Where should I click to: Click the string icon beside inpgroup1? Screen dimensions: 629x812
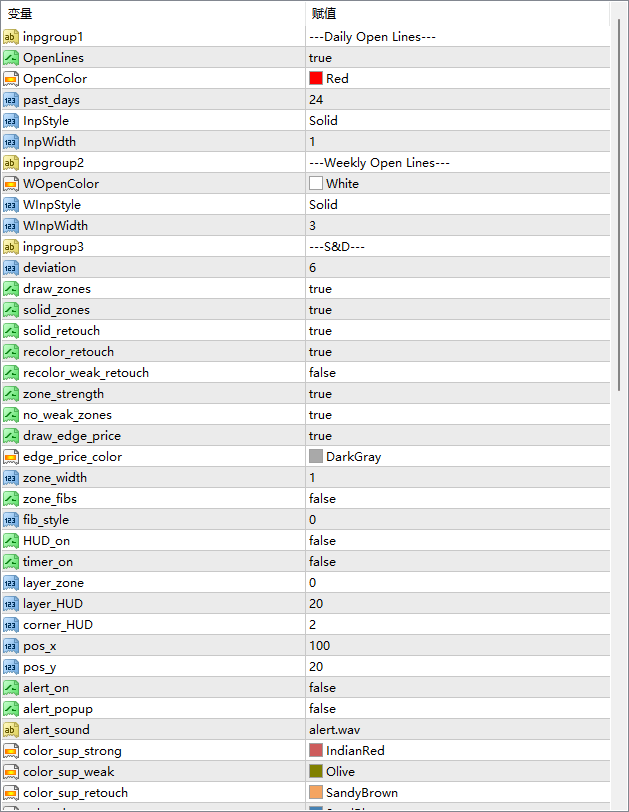[x=11, y=37]
